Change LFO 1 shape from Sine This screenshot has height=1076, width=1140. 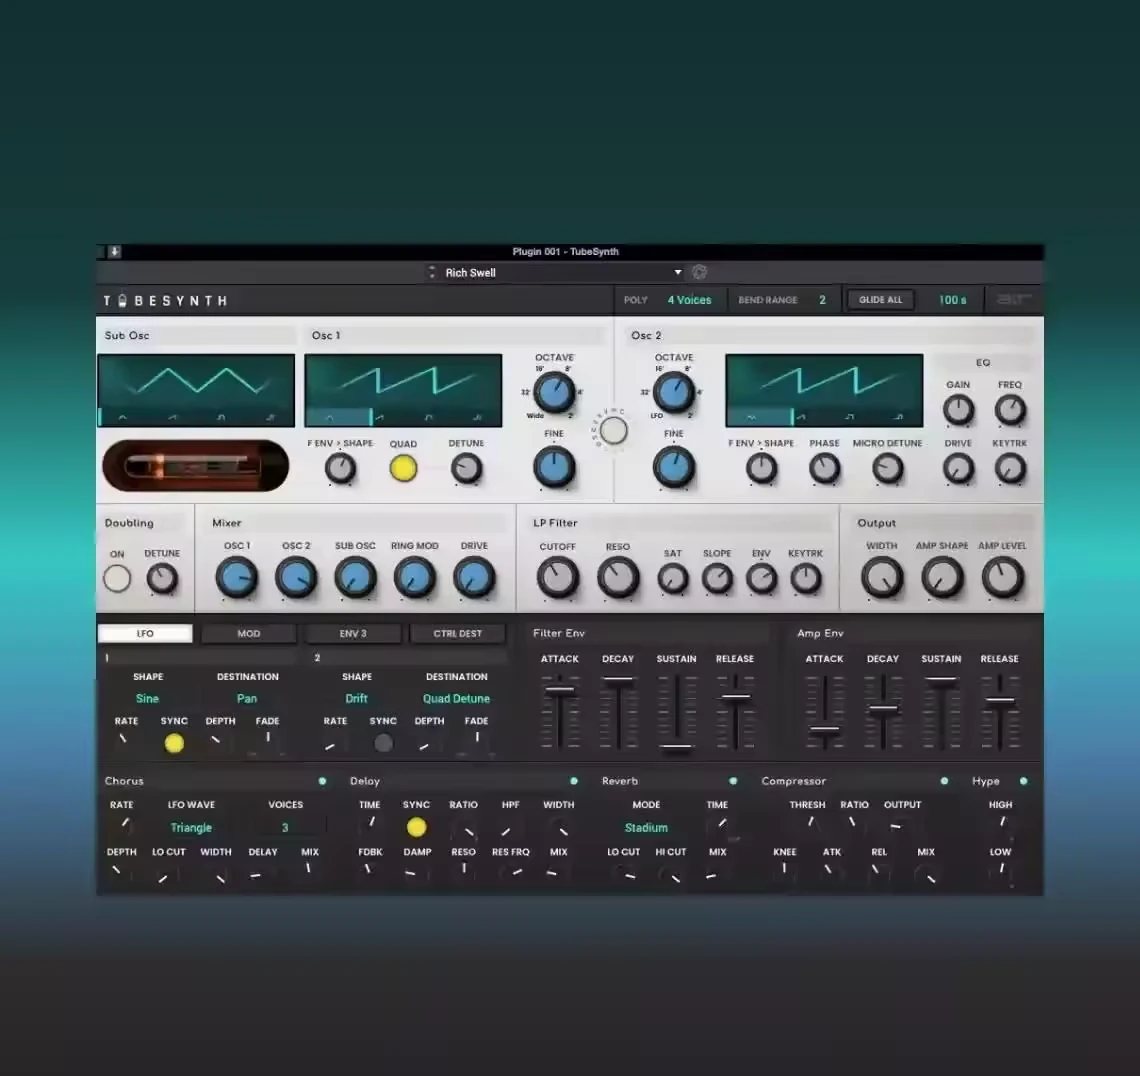point(147,698)
